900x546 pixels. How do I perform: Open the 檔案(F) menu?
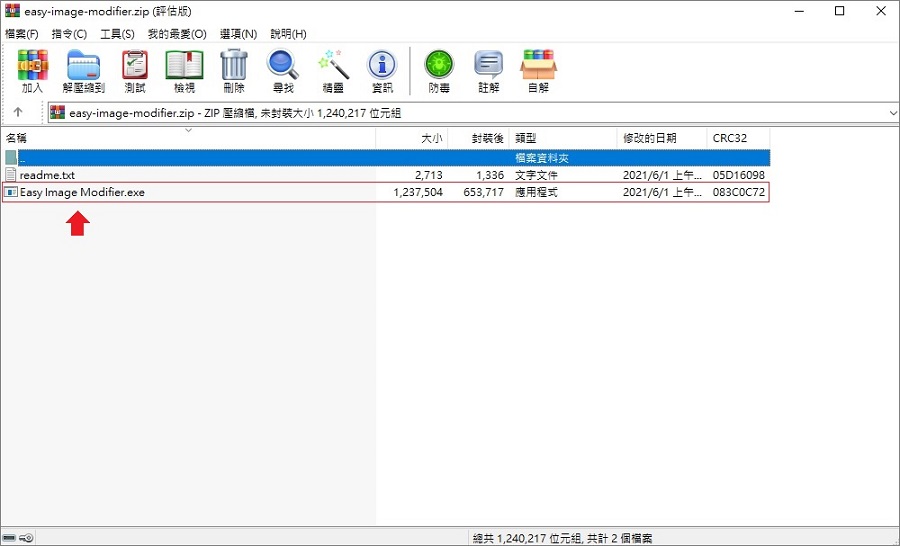click(x=22, y=34)
